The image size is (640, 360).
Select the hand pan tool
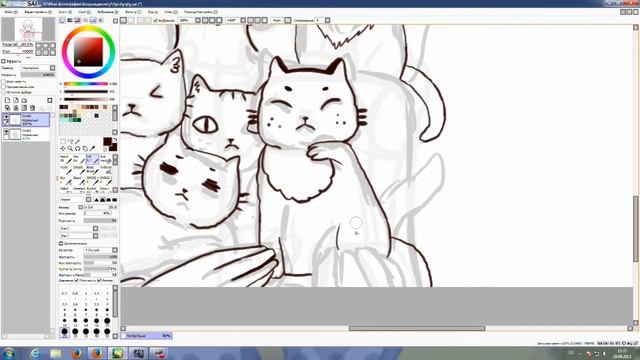point(85,149)
